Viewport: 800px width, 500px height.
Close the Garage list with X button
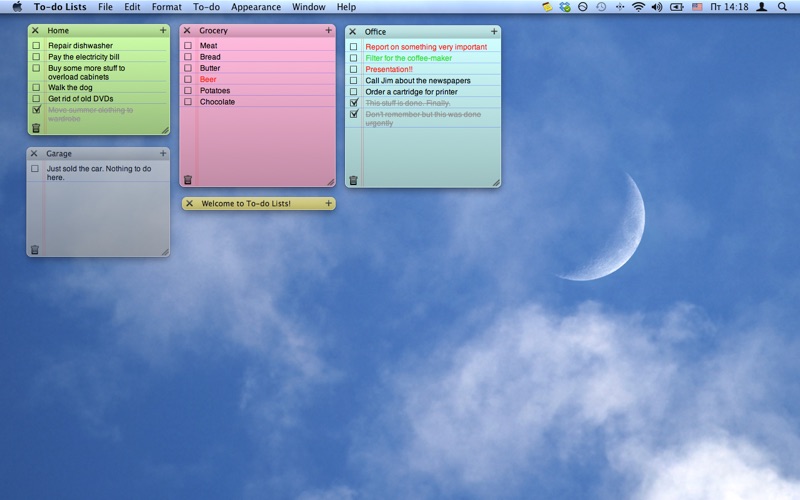pos(34,154)
